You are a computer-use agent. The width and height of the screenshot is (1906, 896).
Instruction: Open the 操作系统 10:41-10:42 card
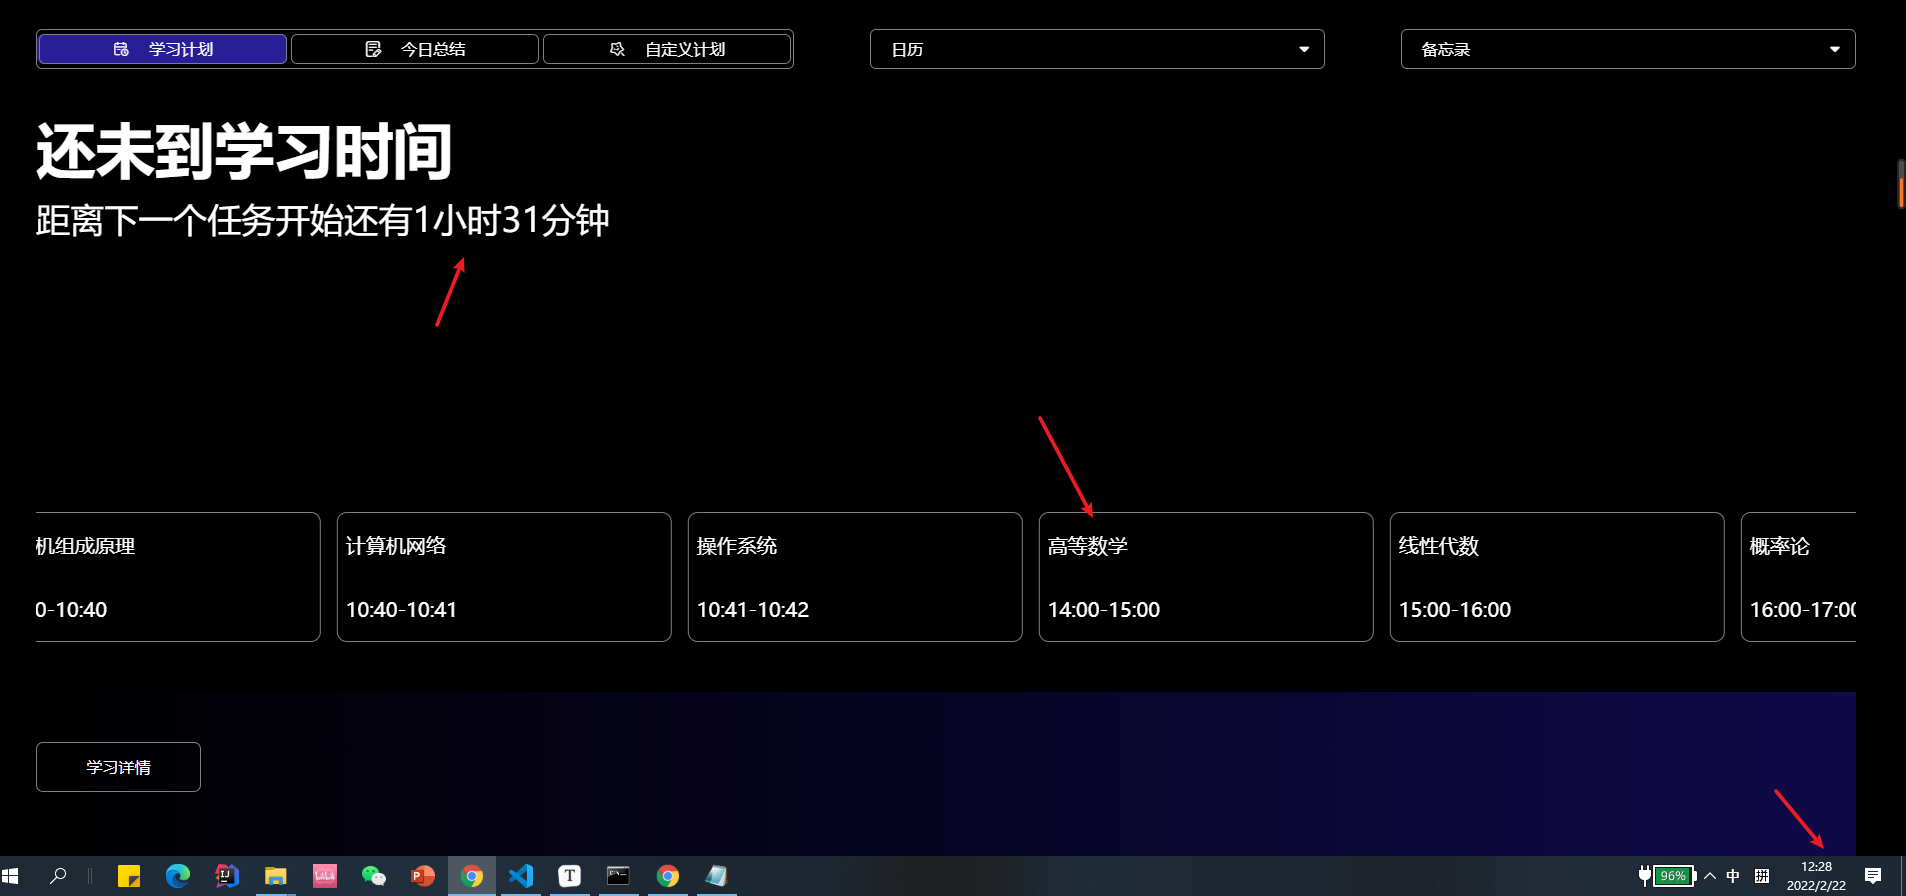[x=855, y=577]
